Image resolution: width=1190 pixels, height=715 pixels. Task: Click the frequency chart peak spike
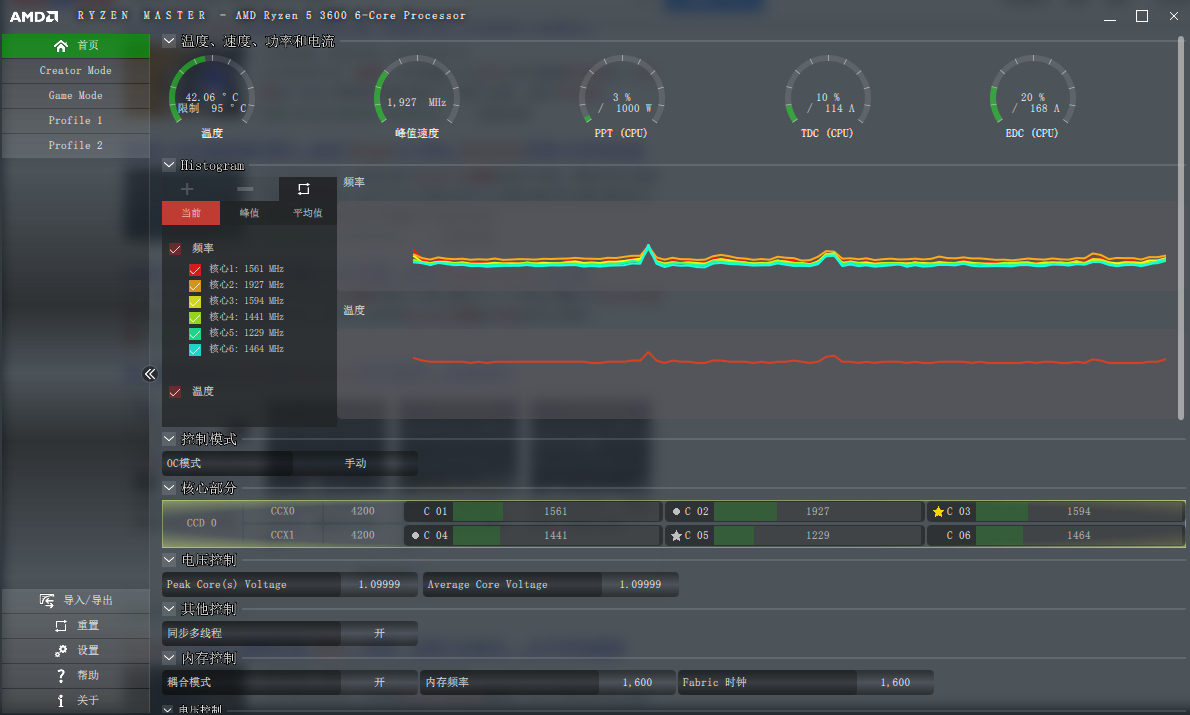point(648,248)
